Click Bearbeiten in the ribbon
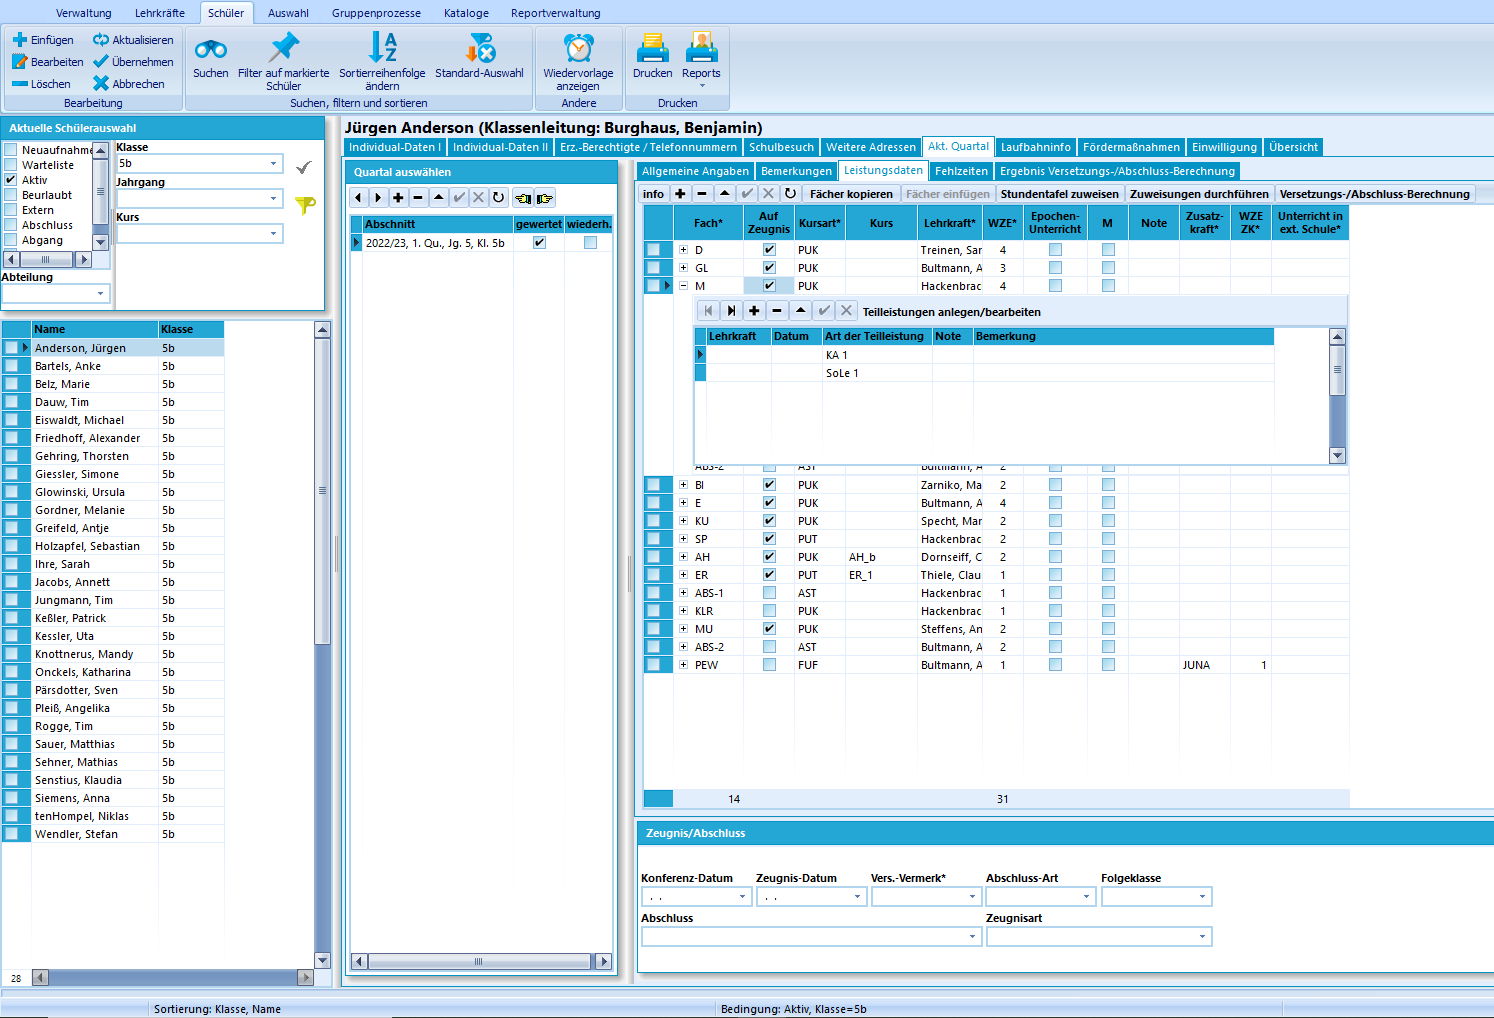 pos(48,62)
